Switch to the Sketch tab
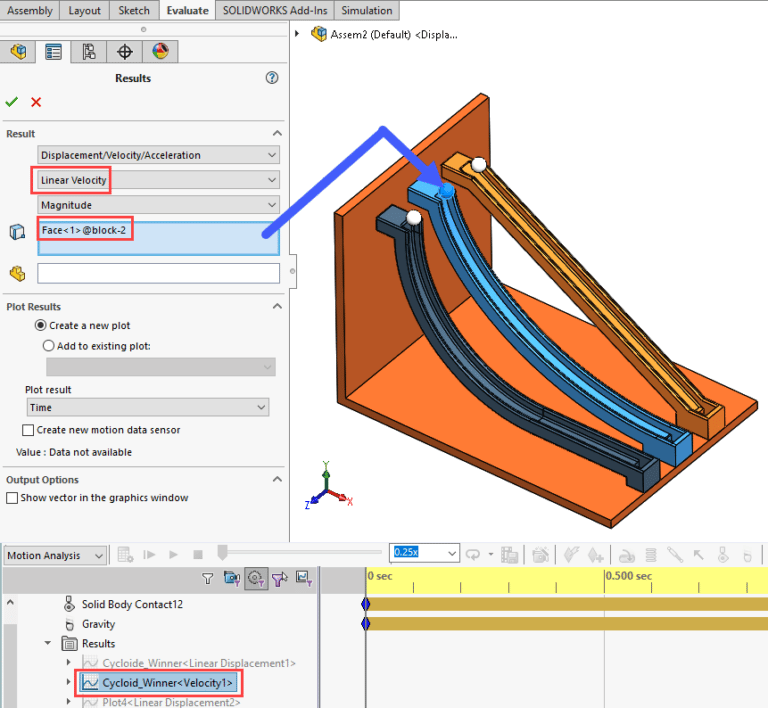This screenshot has height=708, width=768. [x=134, y=10]
